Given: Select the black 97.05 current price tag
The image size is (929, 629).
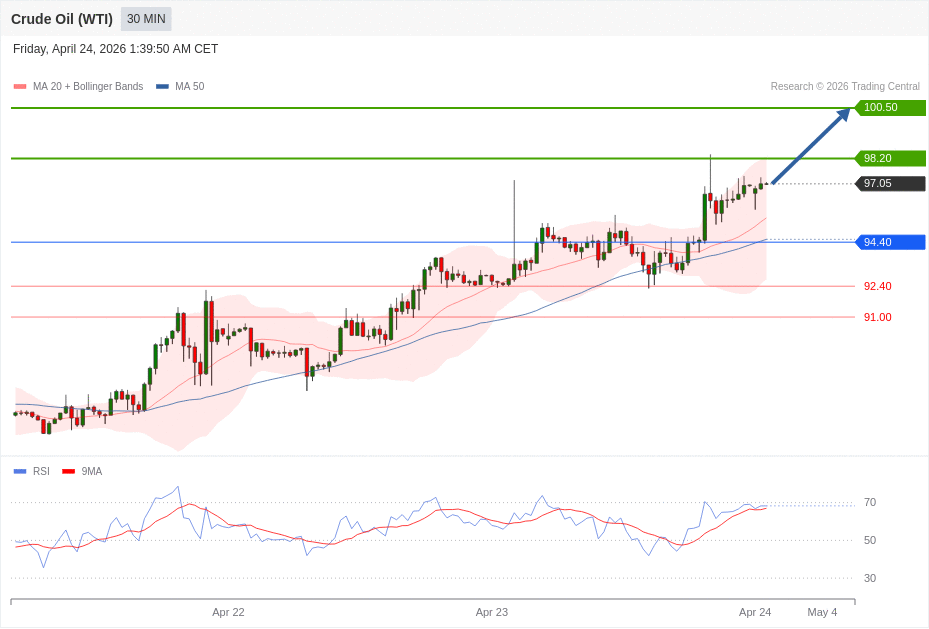Looking at the screenshot, I should (x=889, y=183).
